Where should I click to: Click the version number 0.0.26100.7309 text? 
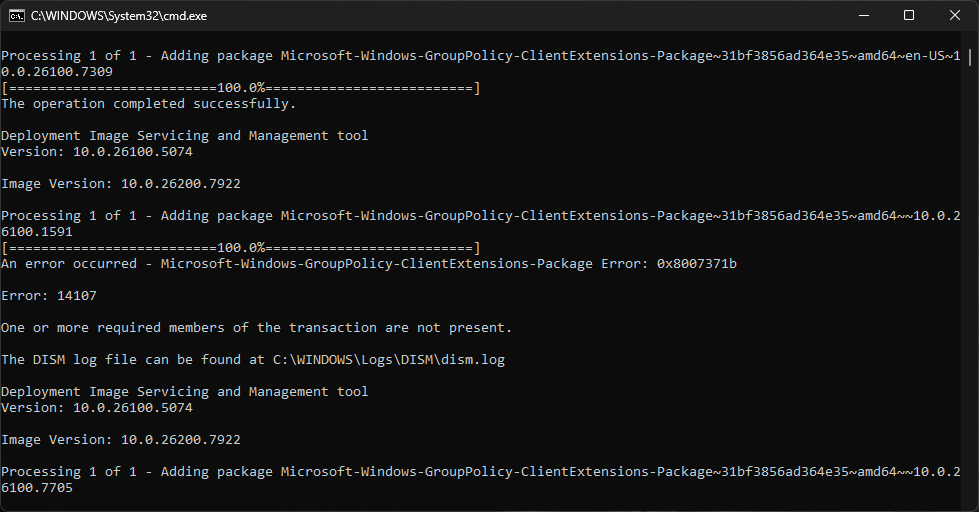57,72
